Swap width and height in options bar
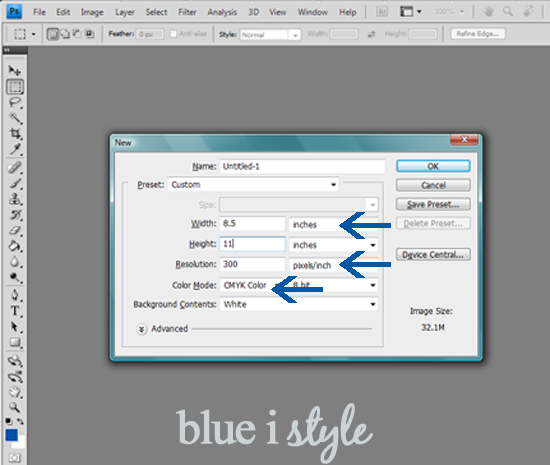This screenshot has width=550, height=465. tap(371, 34)
